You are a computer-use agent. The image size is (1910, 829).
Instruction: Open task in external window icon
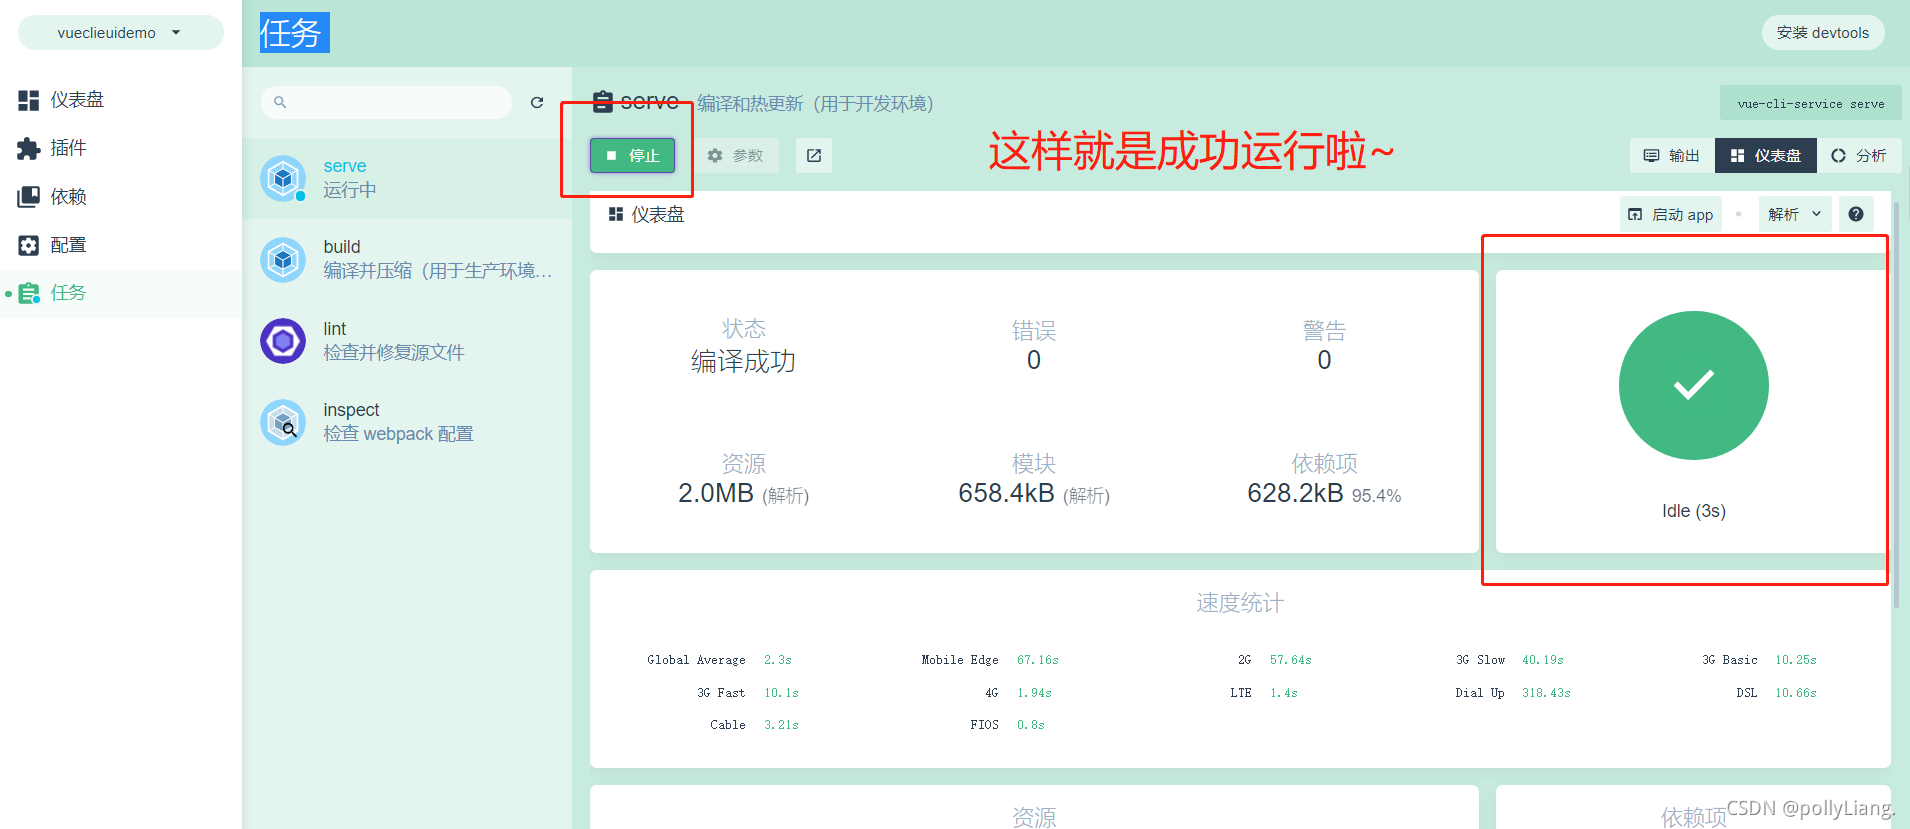pos(814,156)
